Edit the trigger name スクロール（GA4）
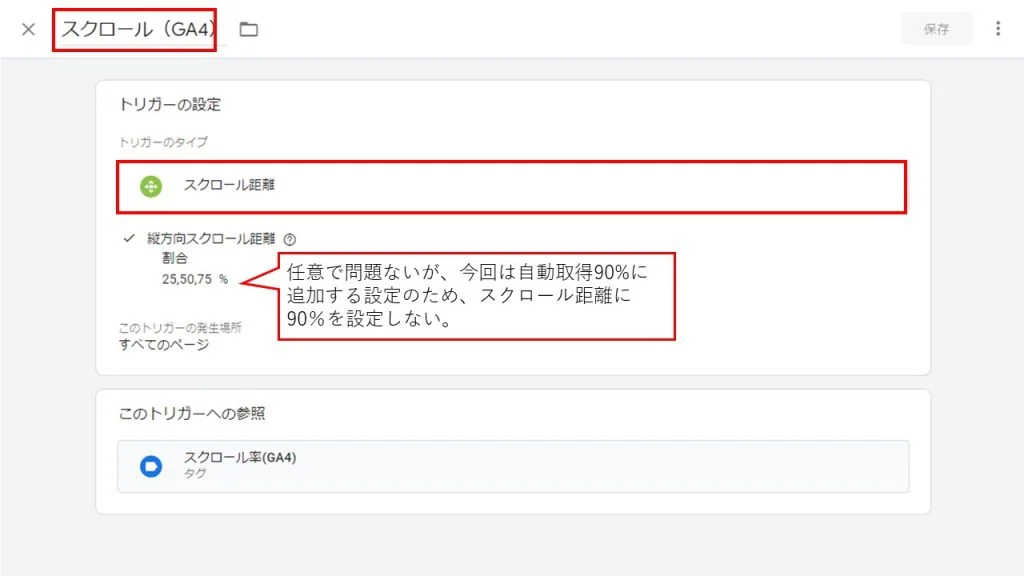Screen dimensions: 1024x576 138,29
